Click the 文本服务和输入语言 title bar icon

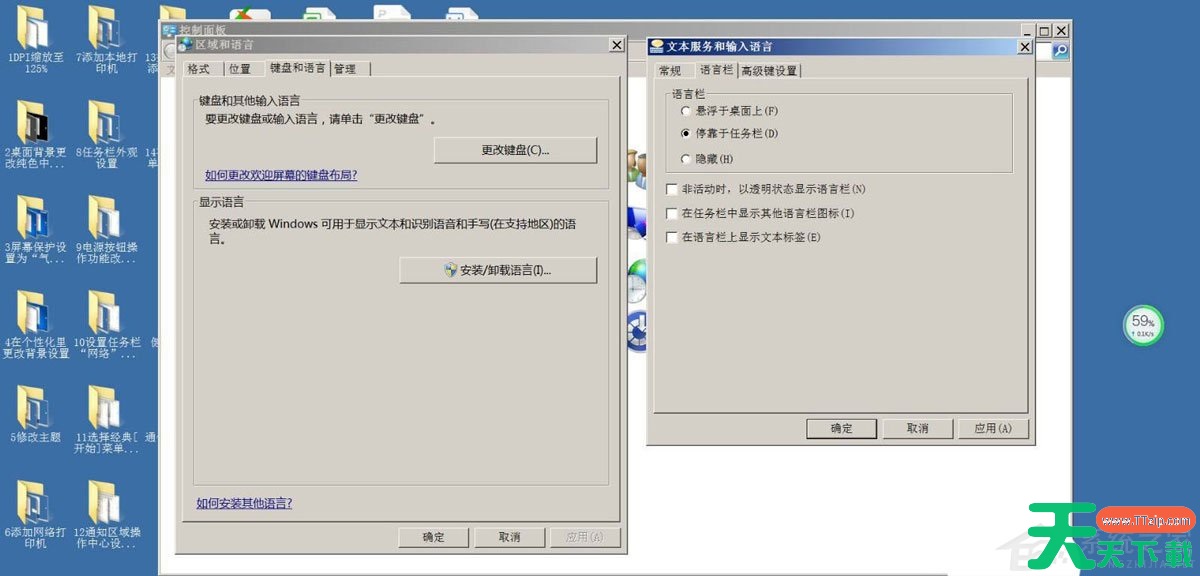coord(657,46)
